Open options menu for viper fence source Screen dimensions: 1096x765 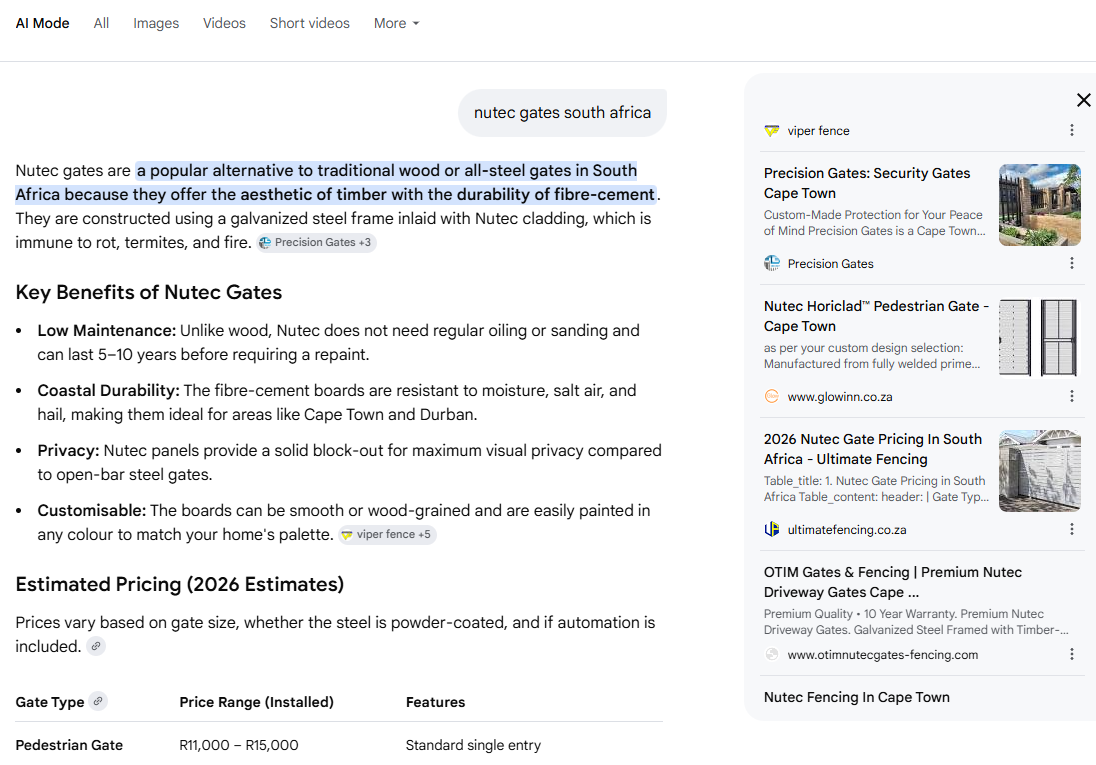point(1072,130)
